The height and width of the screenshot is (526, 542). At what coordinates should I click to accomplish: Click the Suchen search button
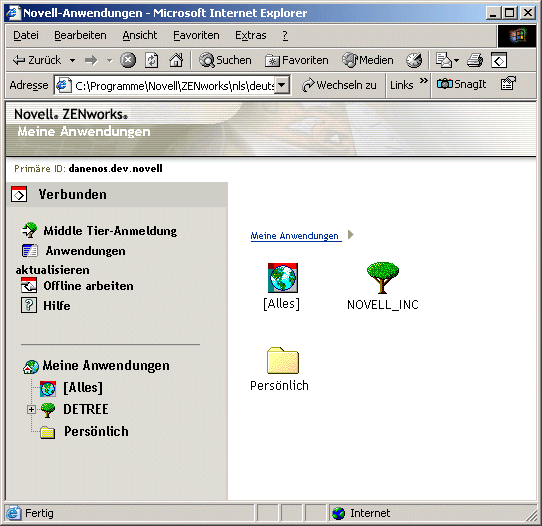pos(225,60)
